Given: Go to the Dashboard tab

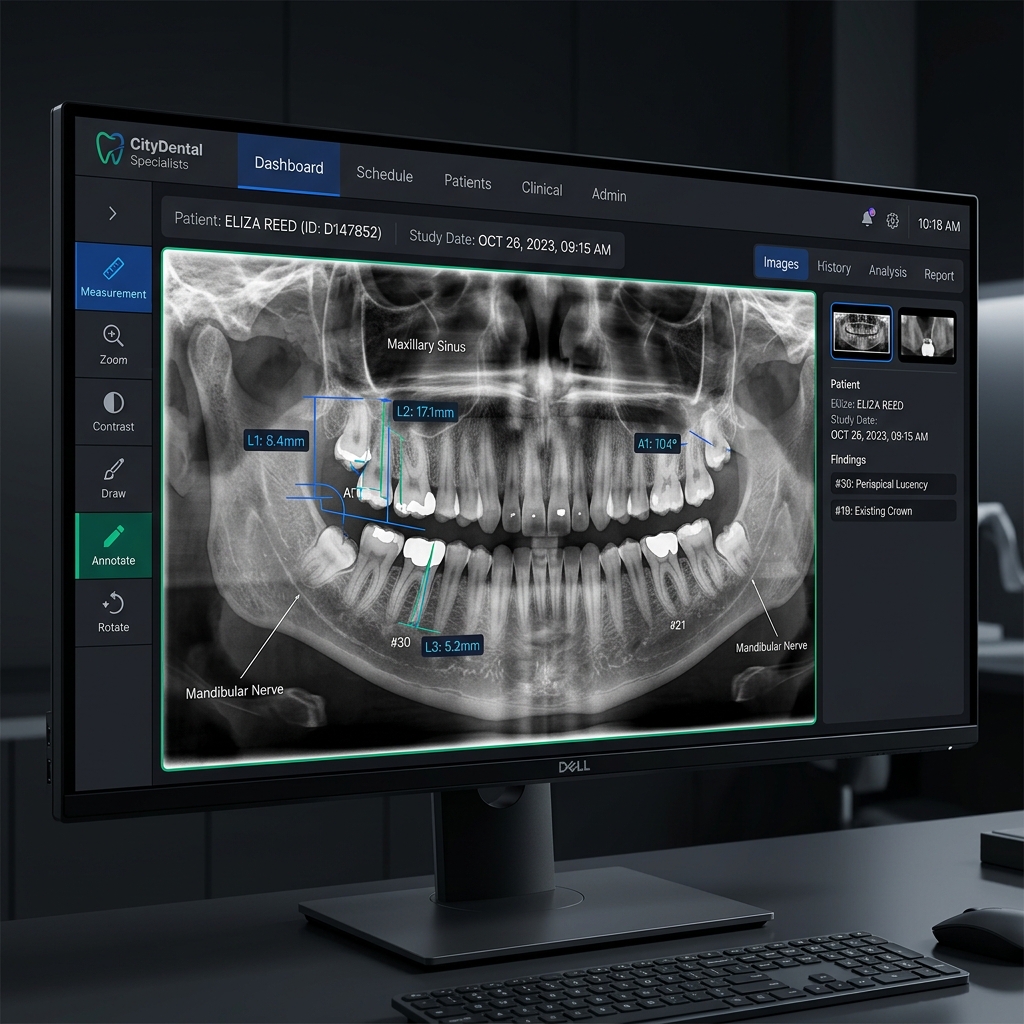Looking at the screenshot, I should [x=289, y=165].
